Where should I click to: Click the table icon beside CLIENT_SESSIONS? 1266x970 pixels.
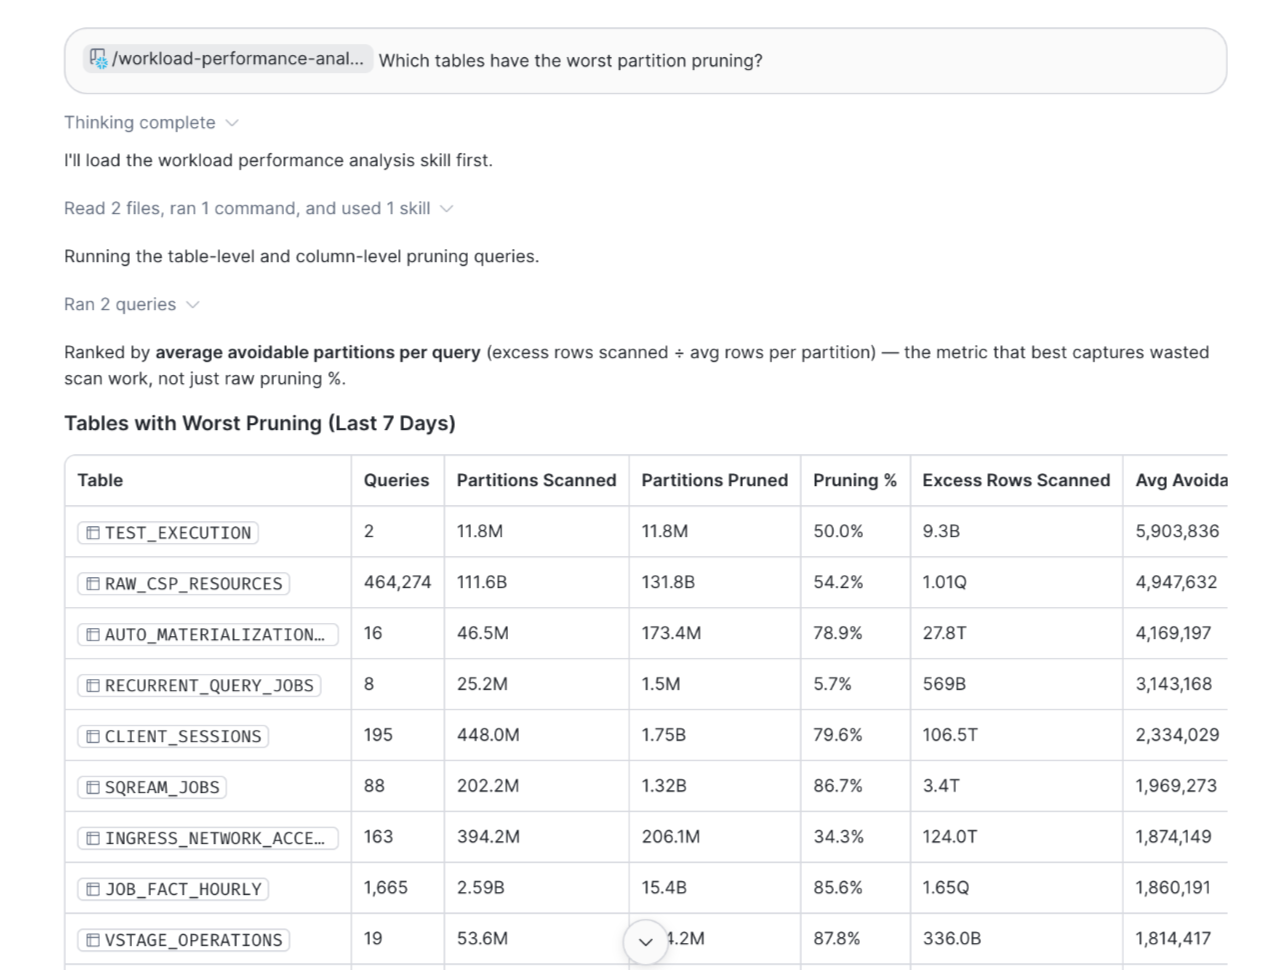pos(93,737)
